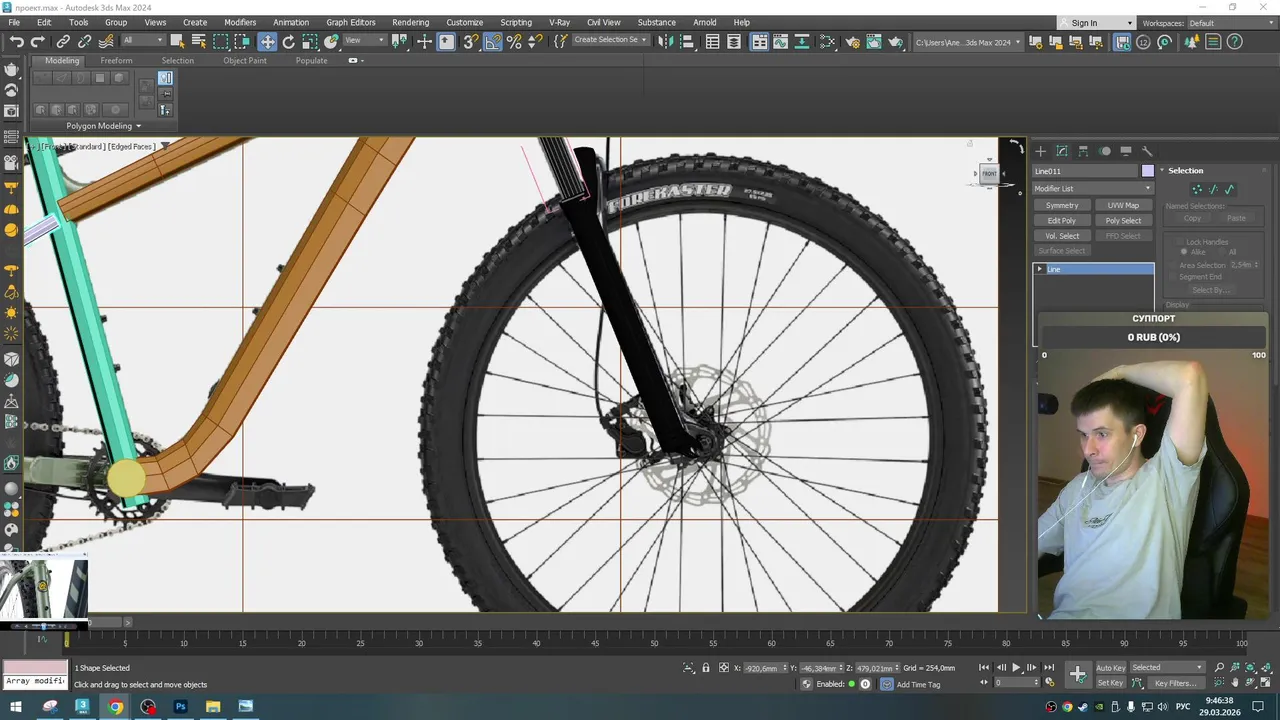Activate Select and Uniform Scale tool

pyautogui.click(x=310, y=42)
